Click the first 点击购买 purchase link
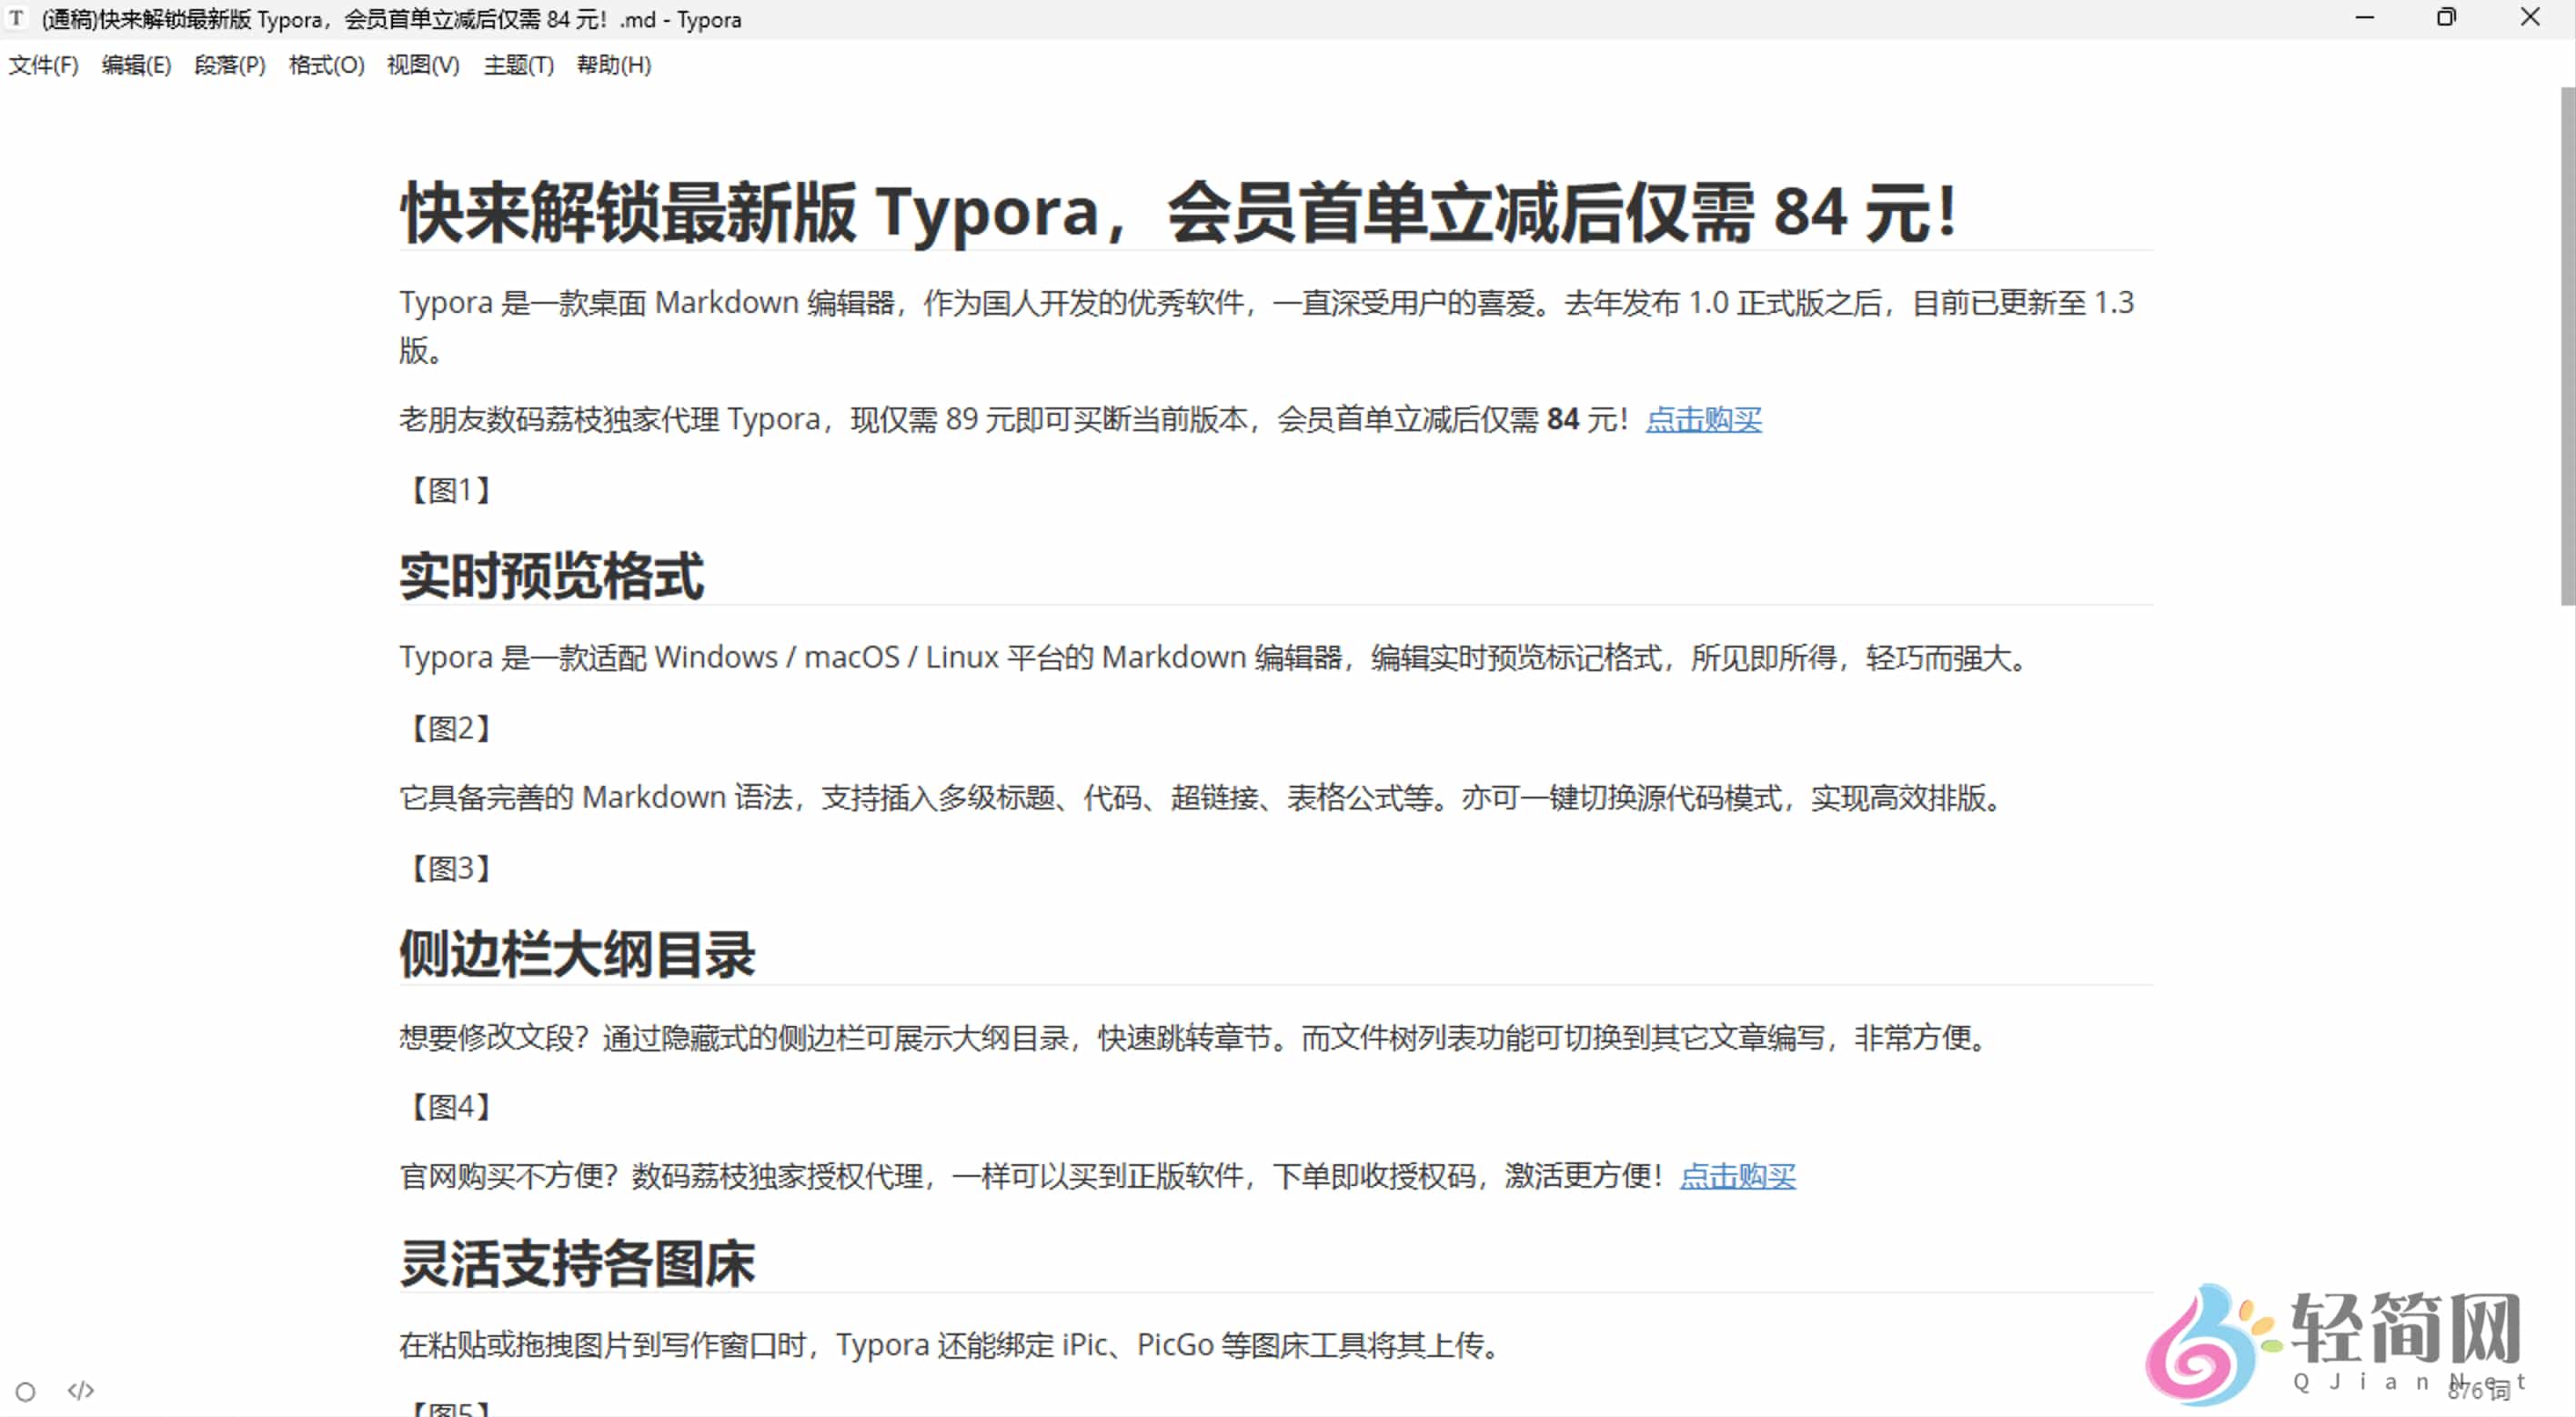The width and height of the screenshot is (2576, 1417). [x=1703, y=420]
